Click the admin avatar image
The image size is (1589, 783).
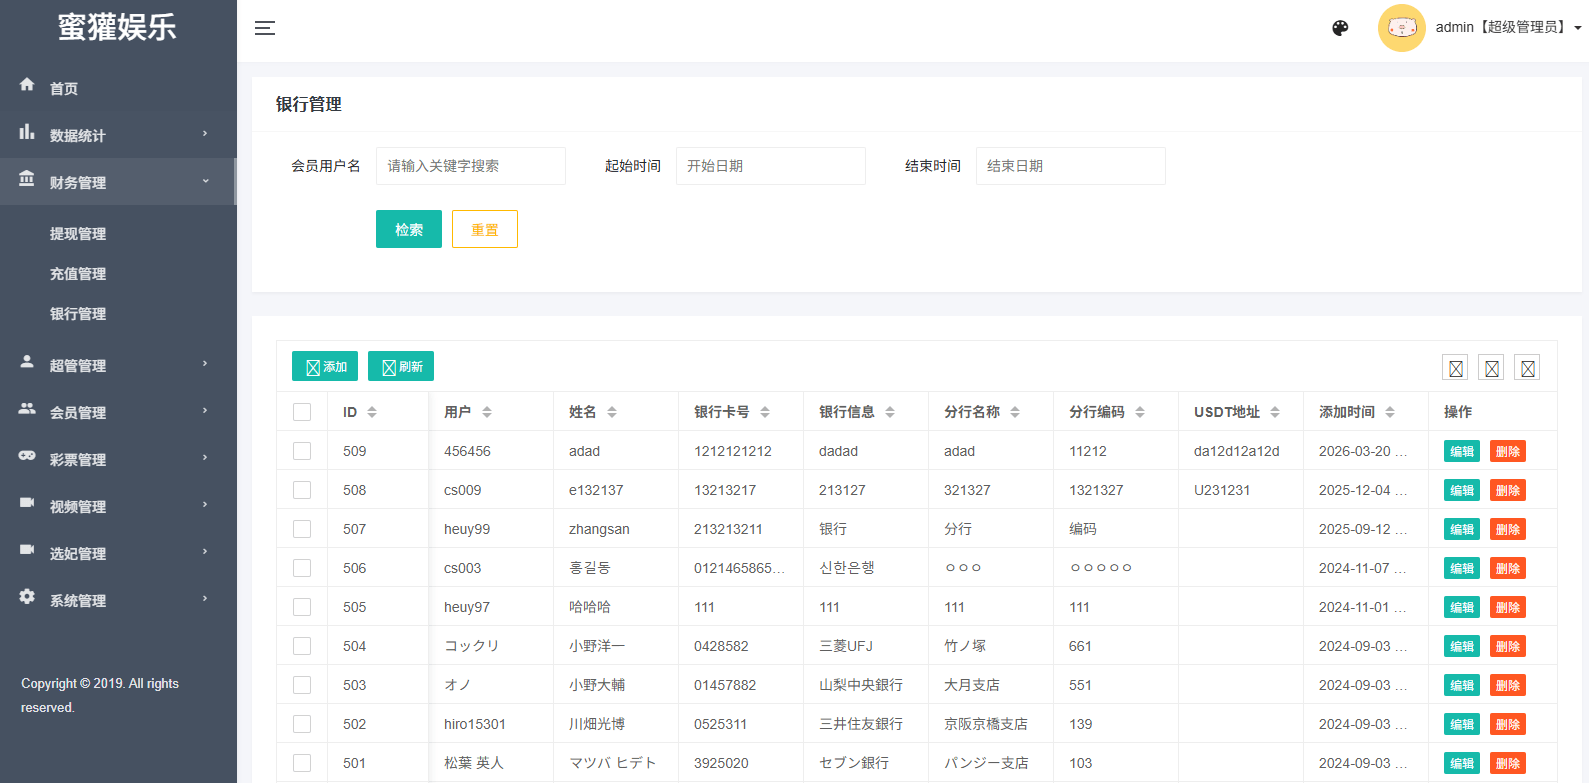click(1401, 28)
